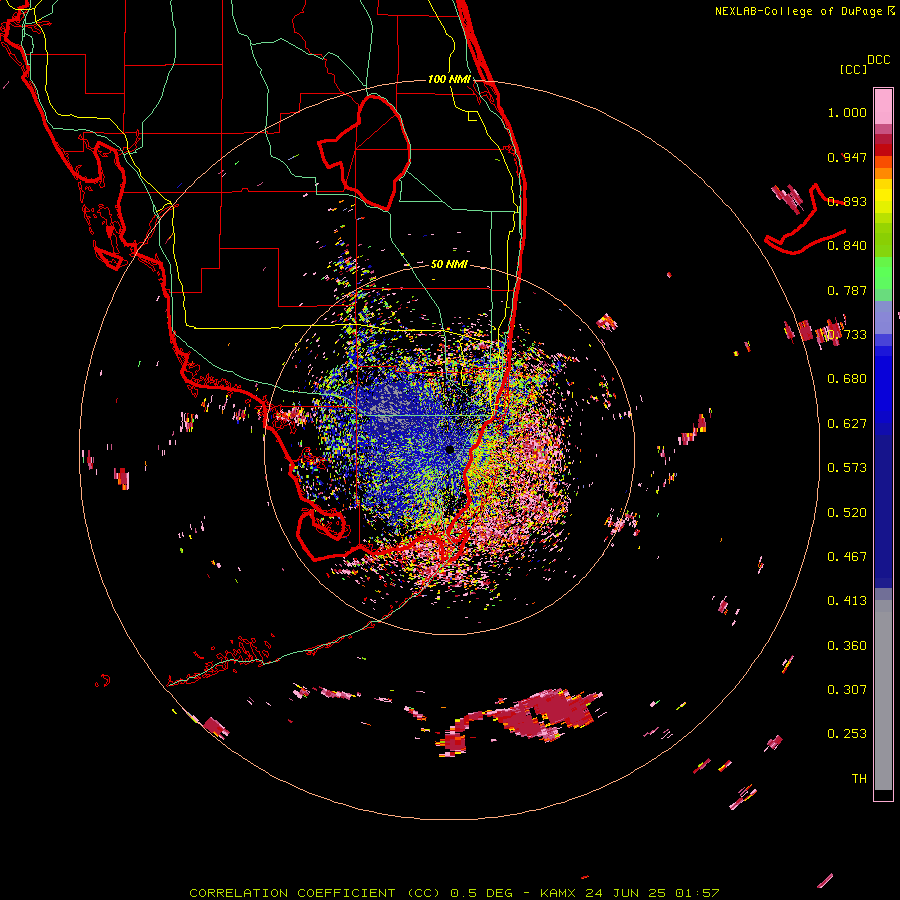
Task: Select the 0.733 scale value
Action: click(x=847, y=335)
